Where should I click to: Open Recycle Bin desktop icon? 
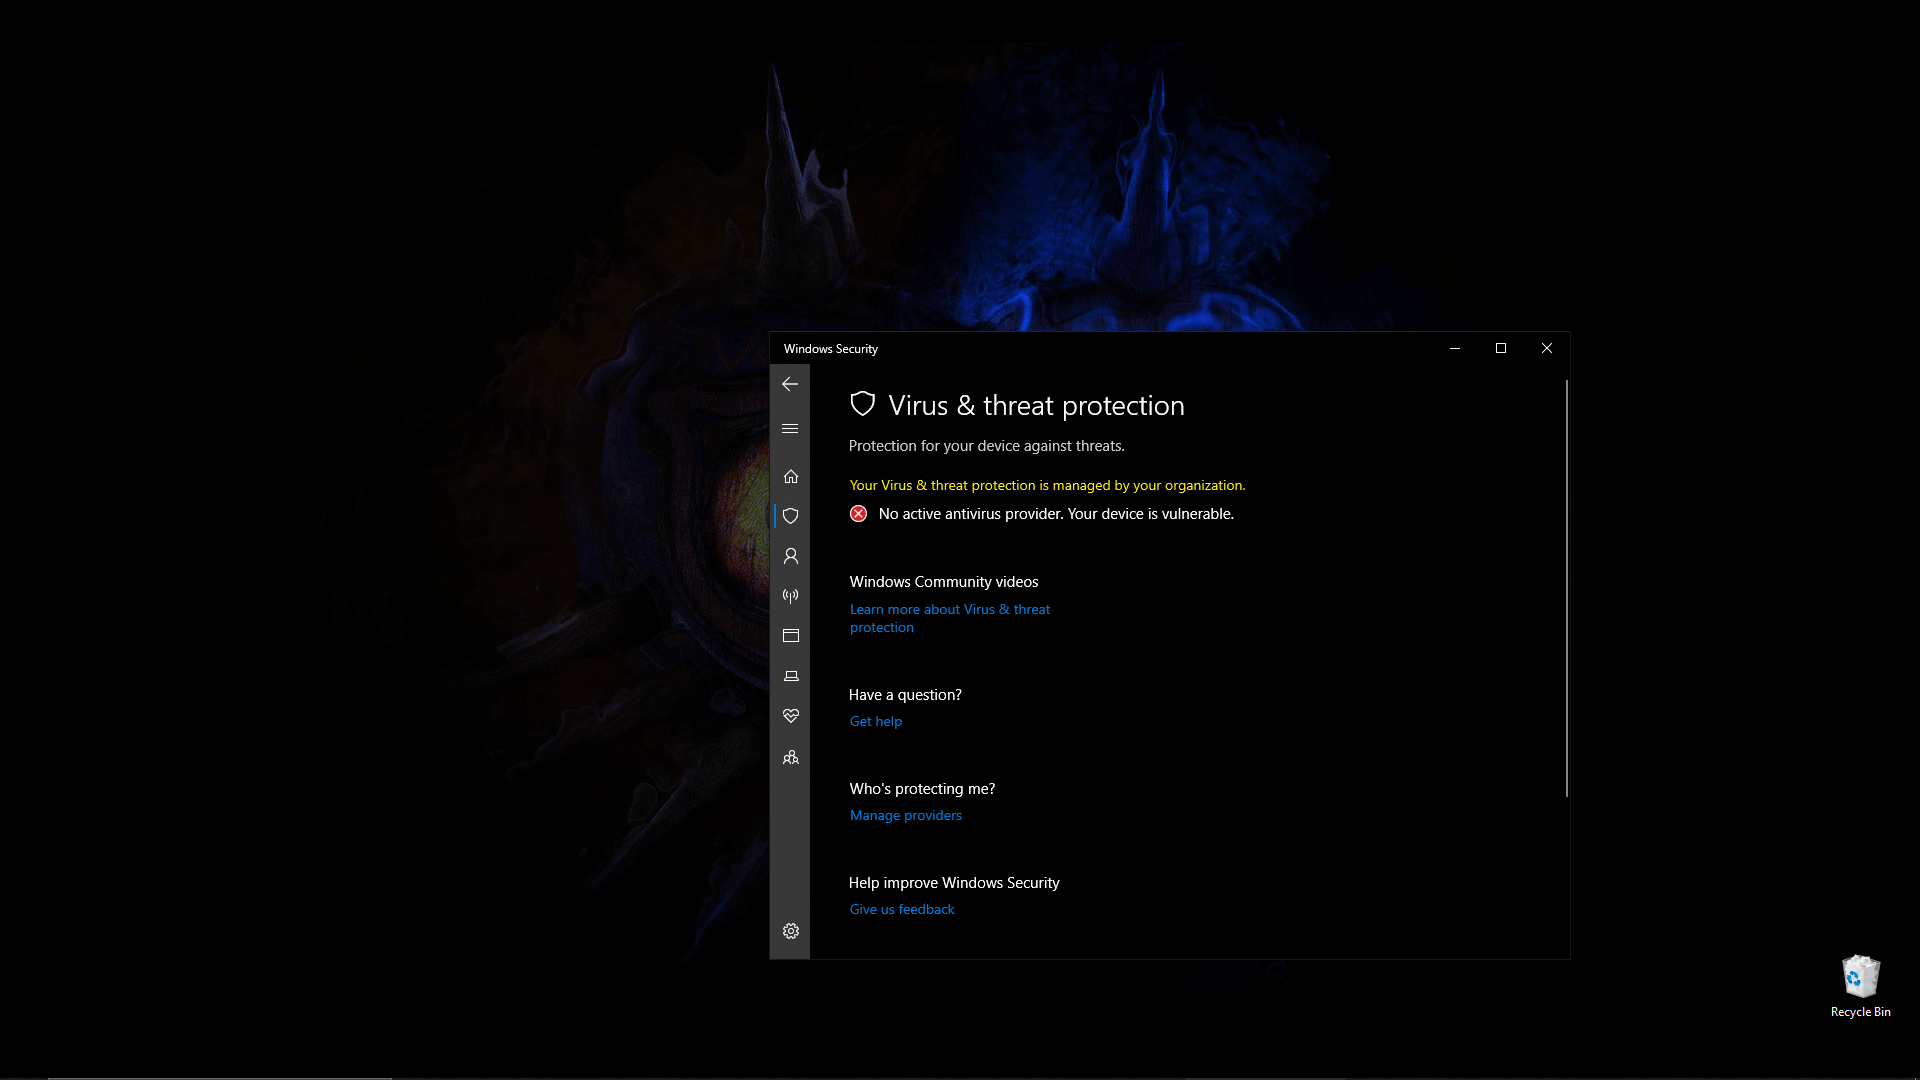click(x=1860, y=986)
